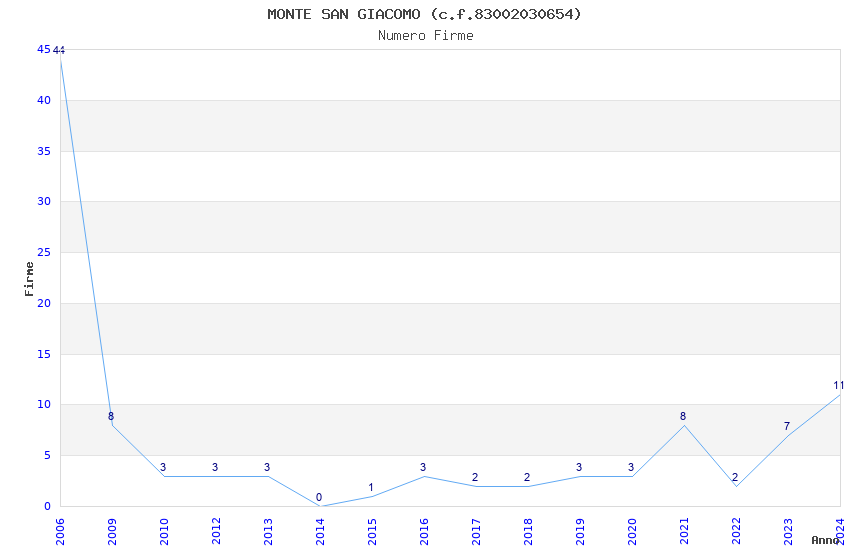Pick the data value 44 for 2006

pos(59,51)
